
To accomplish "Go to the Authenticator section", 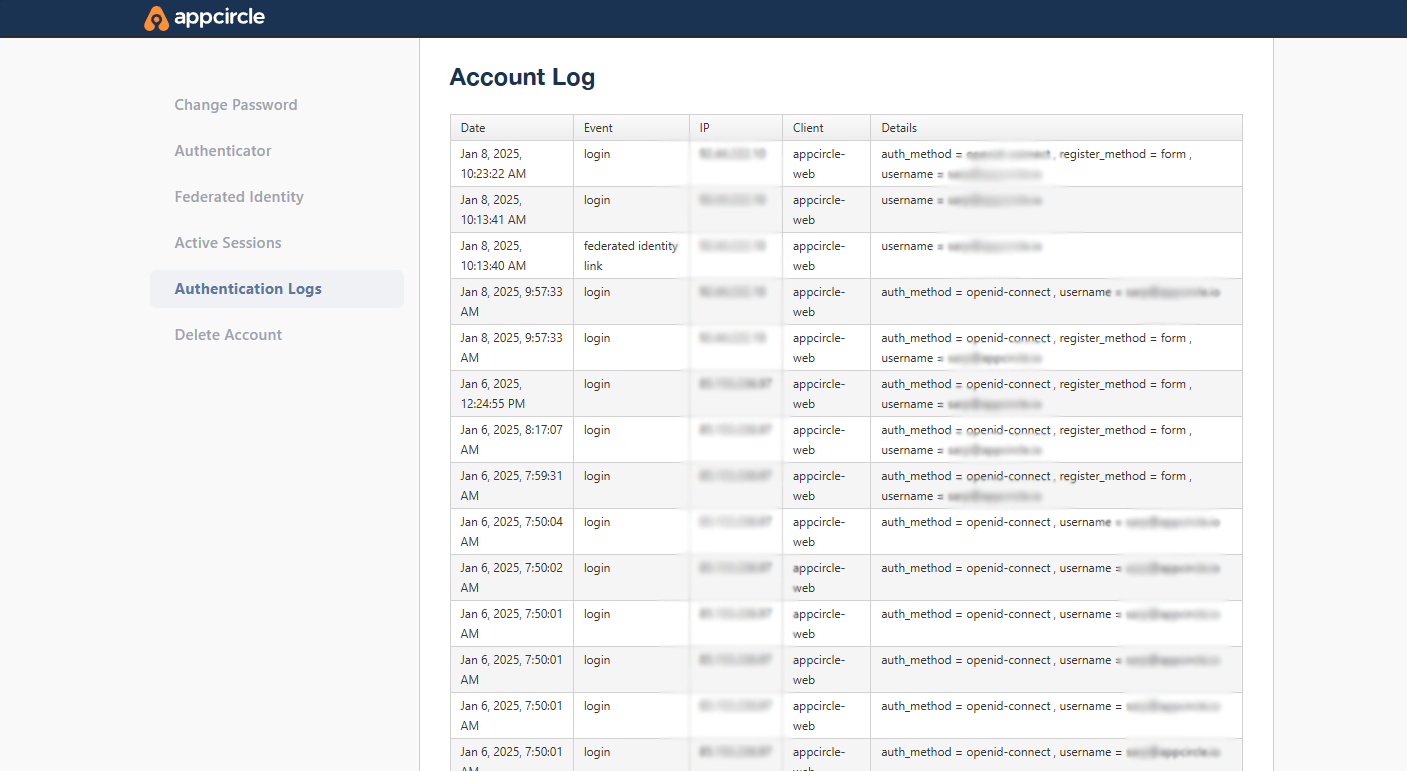I will (x=223, y=151).
